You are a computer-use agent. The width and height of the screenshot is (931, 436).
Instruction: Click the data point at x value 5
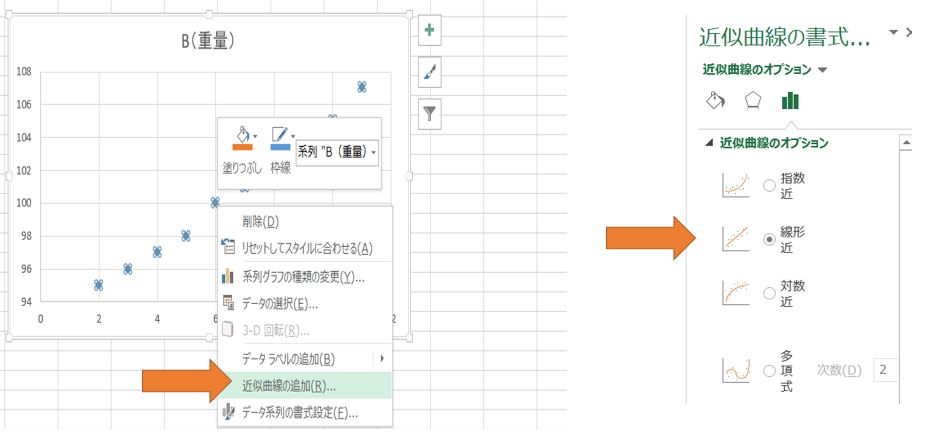pyautogui.click(x=186, y=236)
